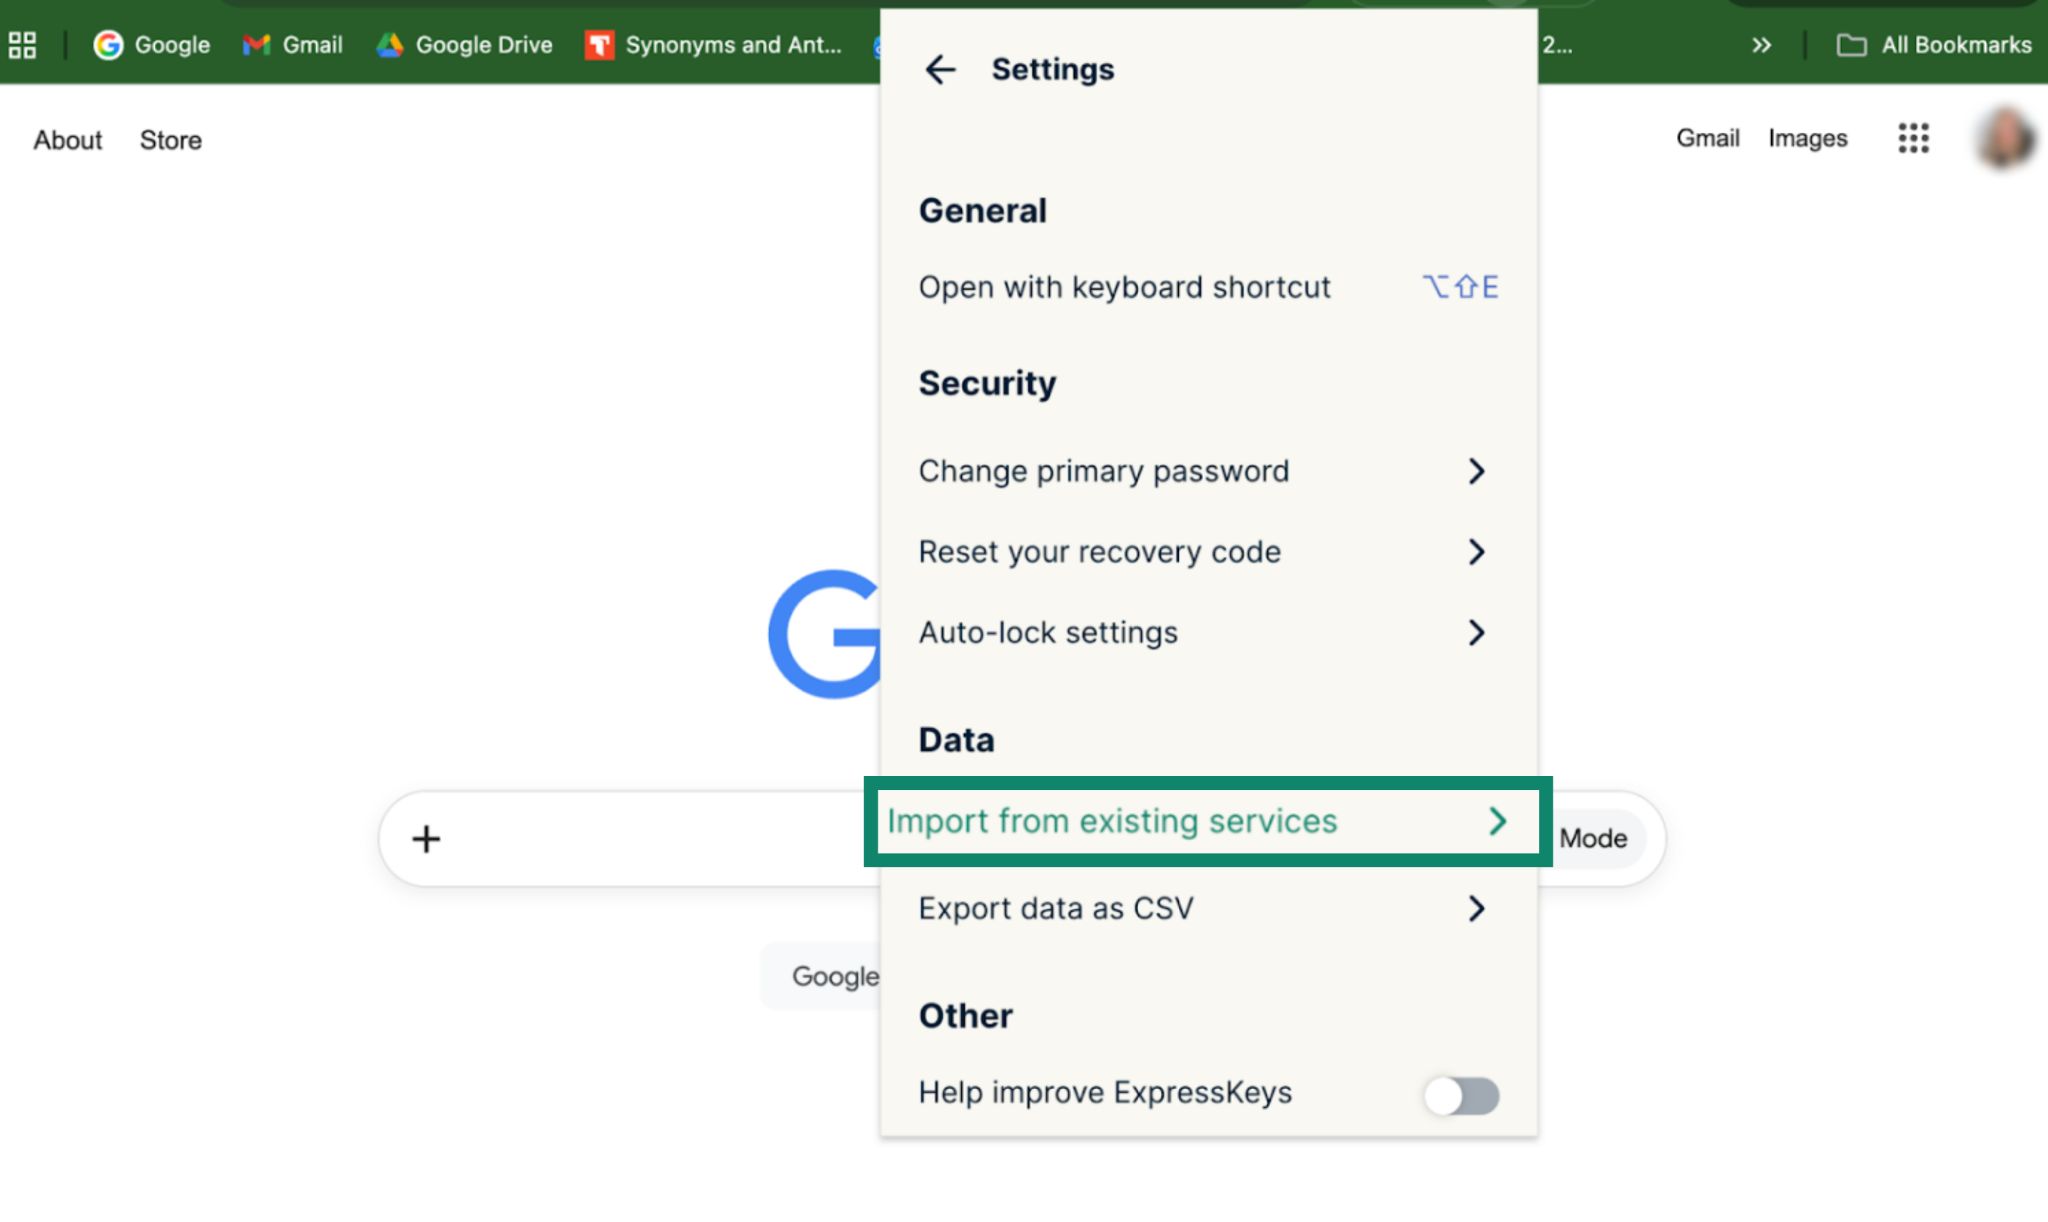Open Synonyms and Antonyms bookmark
The image size is (2048, 1222).
point(714,45)
